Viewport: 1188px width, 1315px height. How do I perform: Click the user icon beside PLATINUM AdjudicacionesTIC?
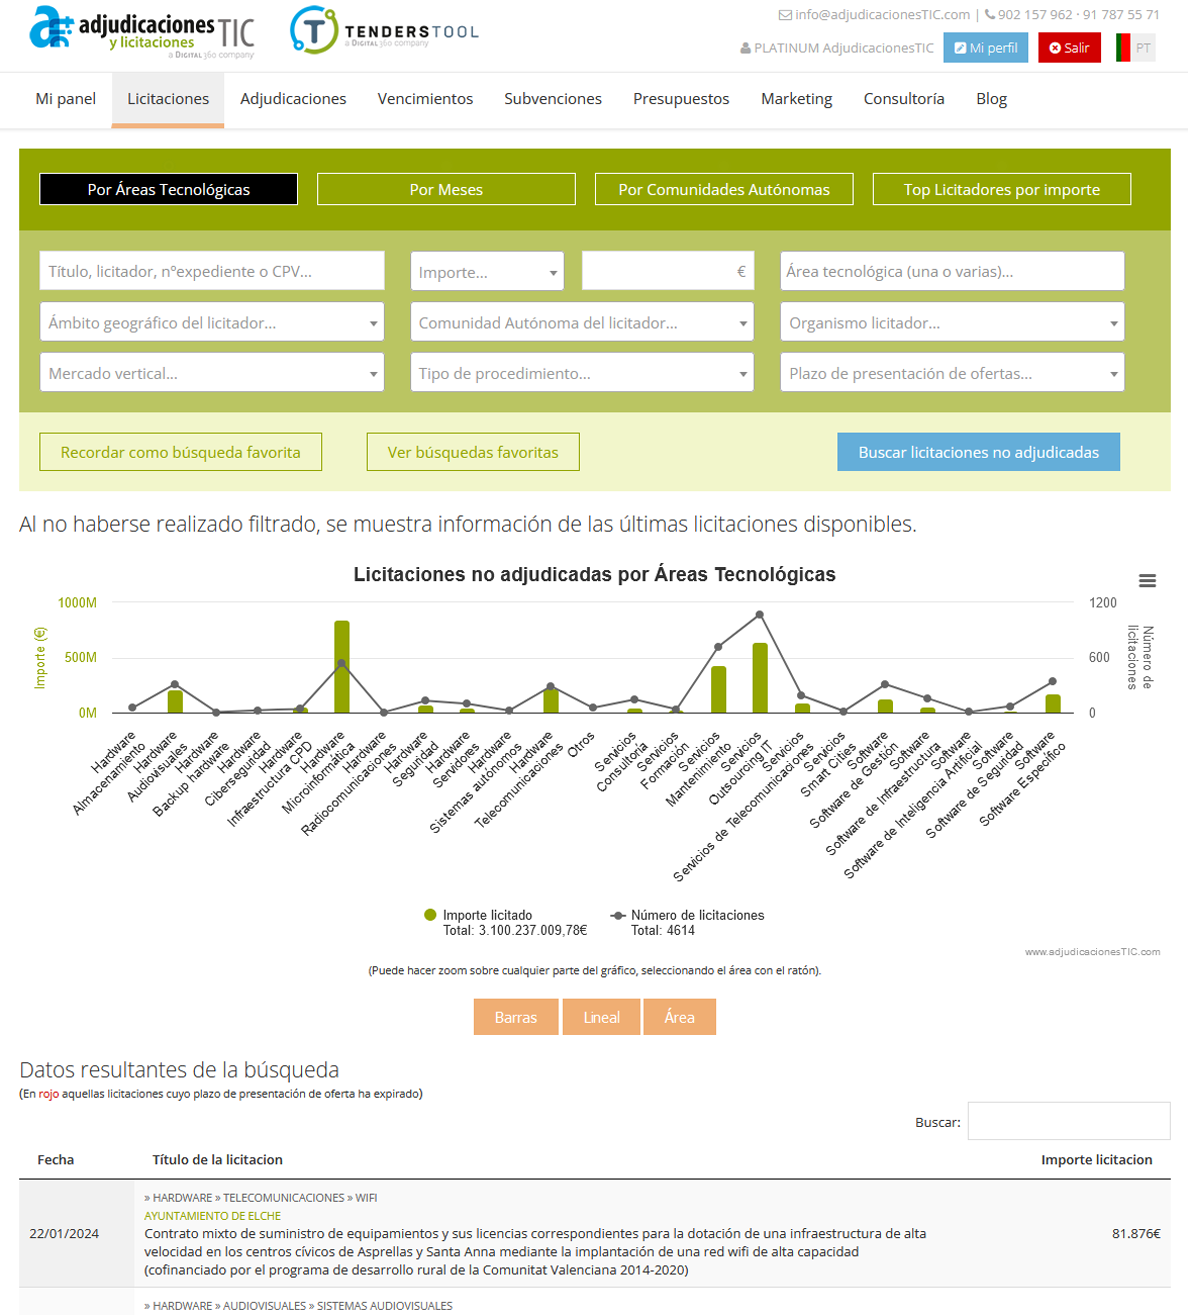point(745,48)
